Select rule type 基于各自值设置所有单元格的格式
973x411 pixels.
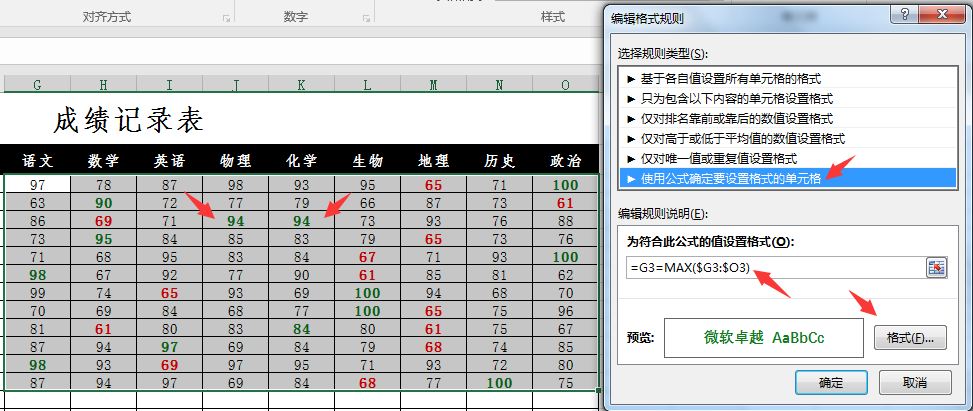coord(788,79)
